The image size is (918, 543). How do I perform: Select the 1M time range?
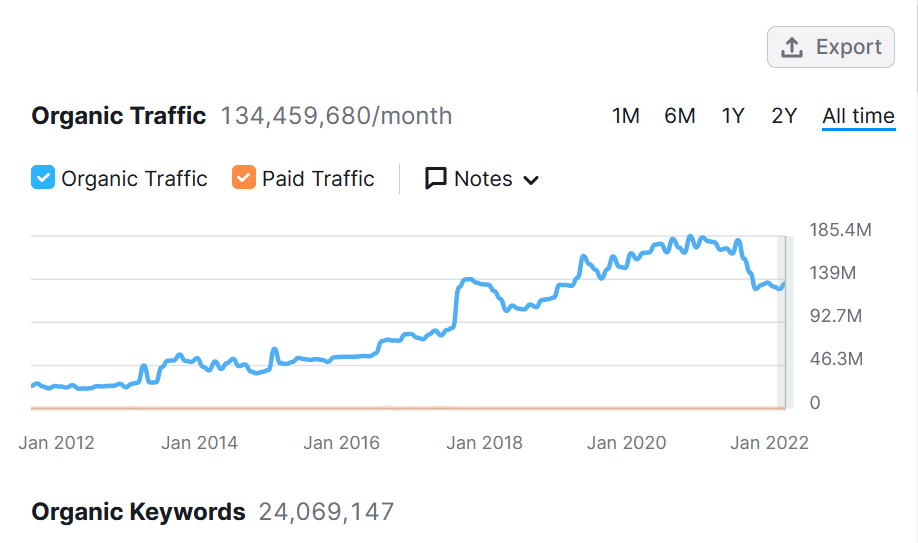point(625,116)
